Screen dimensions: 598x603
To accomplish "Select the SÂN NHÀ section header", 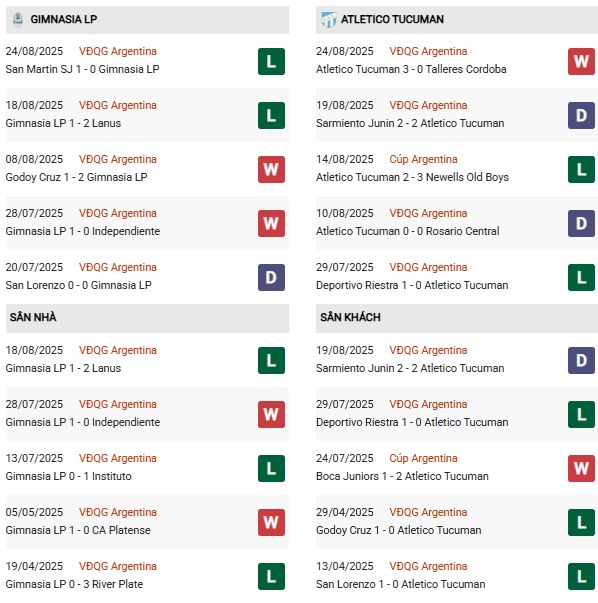I will point(147,318).
